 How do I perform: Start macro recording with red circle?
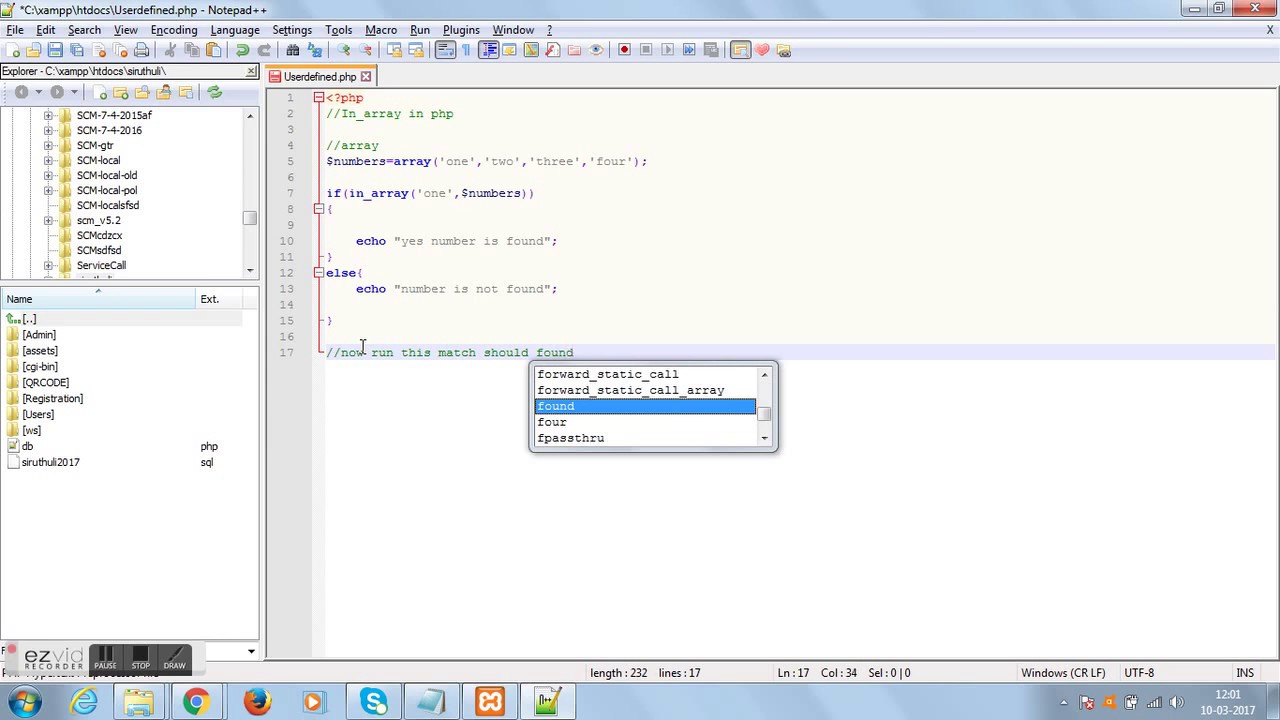pyautogui.click(x=624, y=50)
